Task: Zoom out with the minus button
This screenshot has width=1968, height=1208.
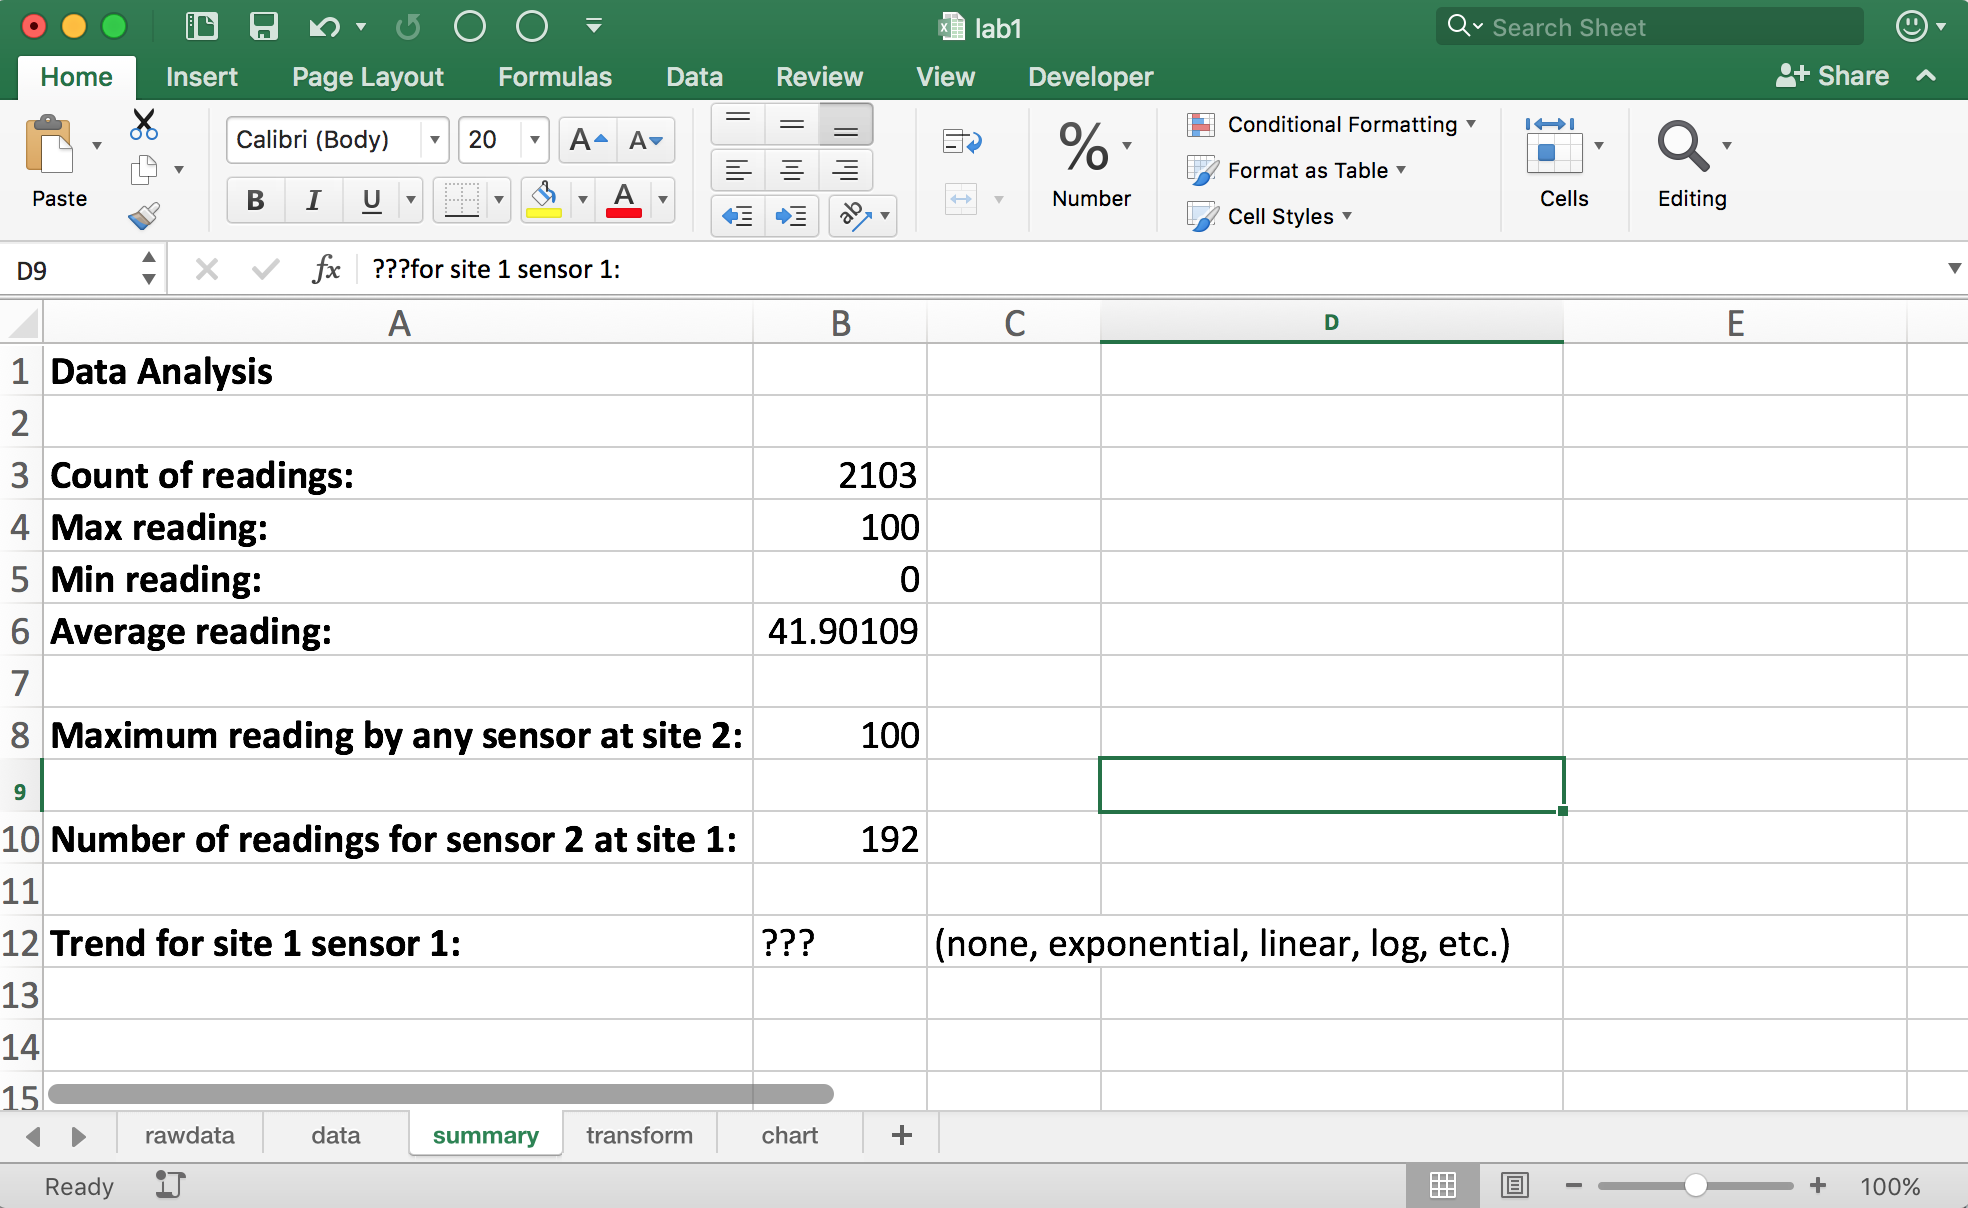Action: tap(1573, 1186)
